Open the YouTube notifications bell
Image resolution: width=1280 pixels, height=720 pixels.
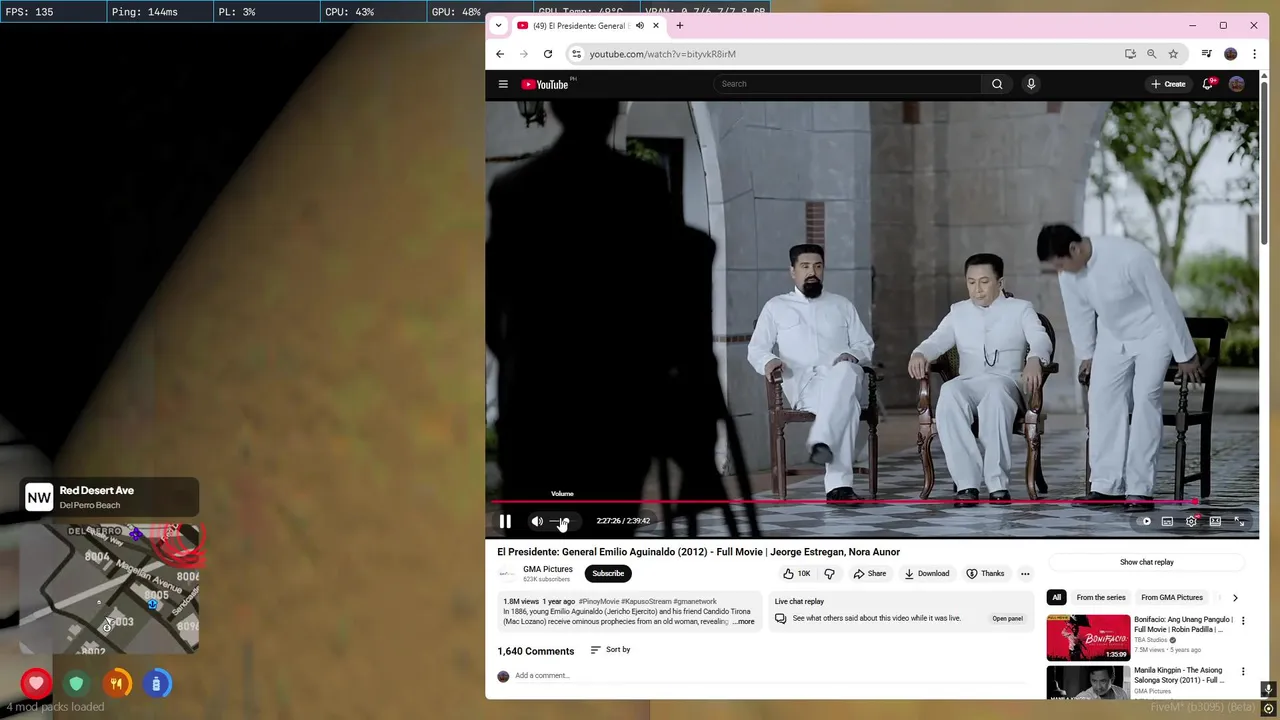pos(1207,84)
